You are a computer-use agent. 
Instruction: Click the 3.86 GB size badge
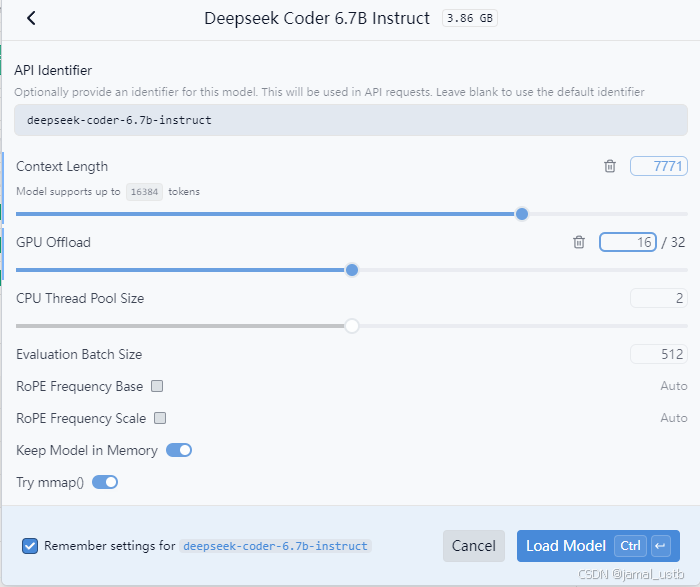[x=470, y=18]
